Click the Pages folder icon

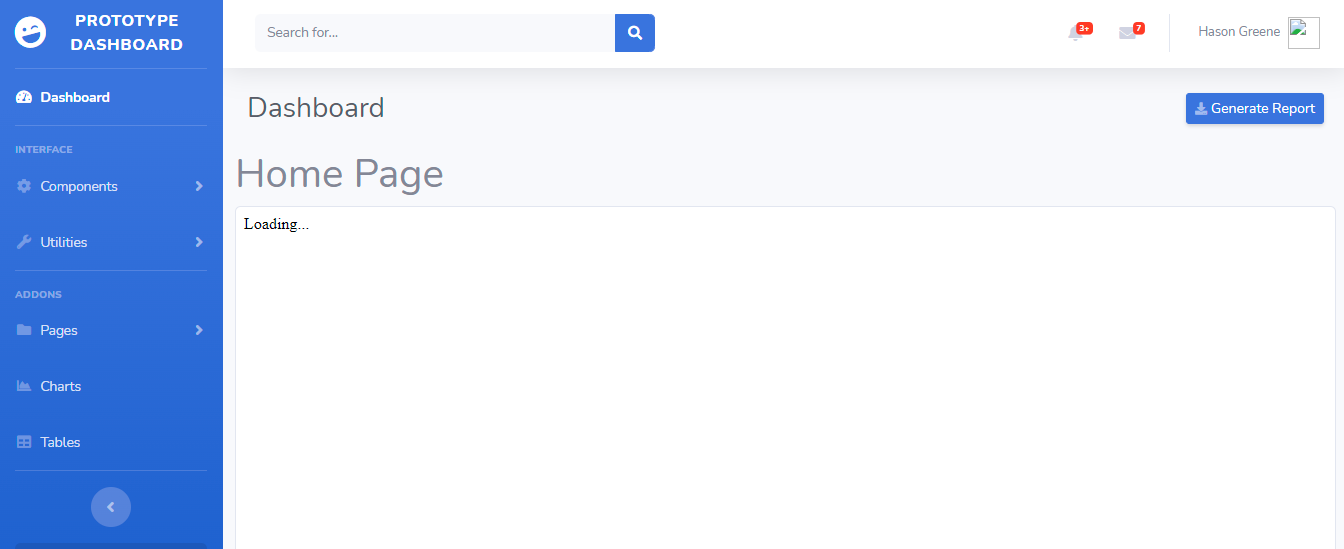pos(24,330)
